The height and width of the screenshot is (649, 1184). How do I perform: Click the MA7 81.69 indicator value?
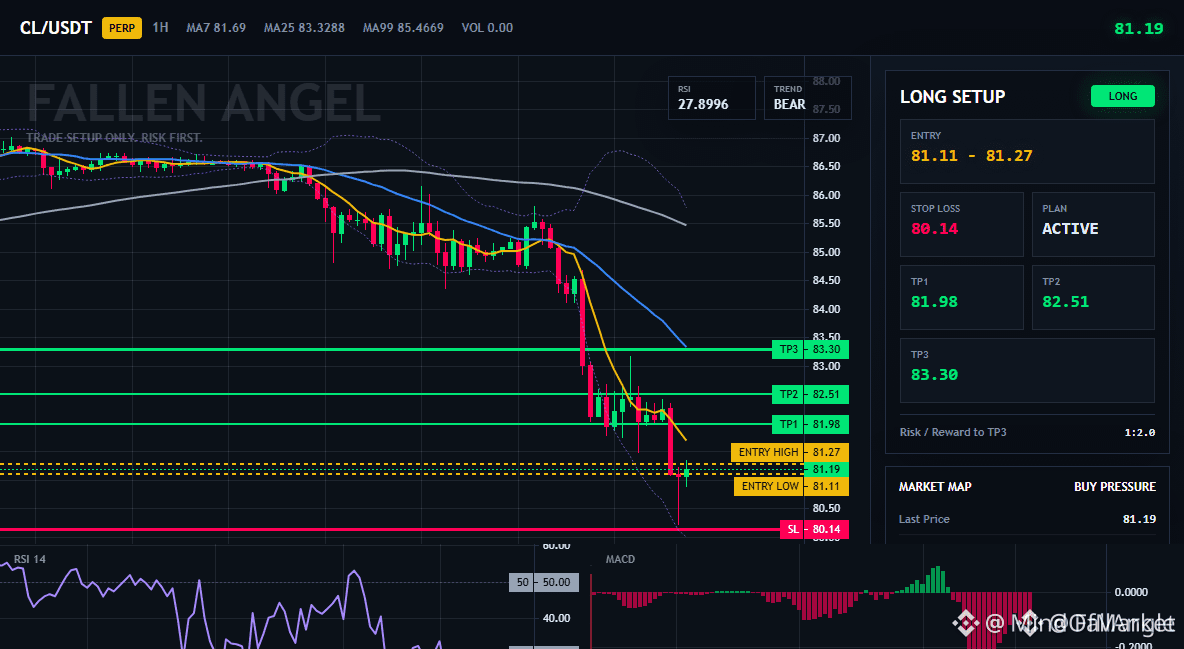coord(216,28)
